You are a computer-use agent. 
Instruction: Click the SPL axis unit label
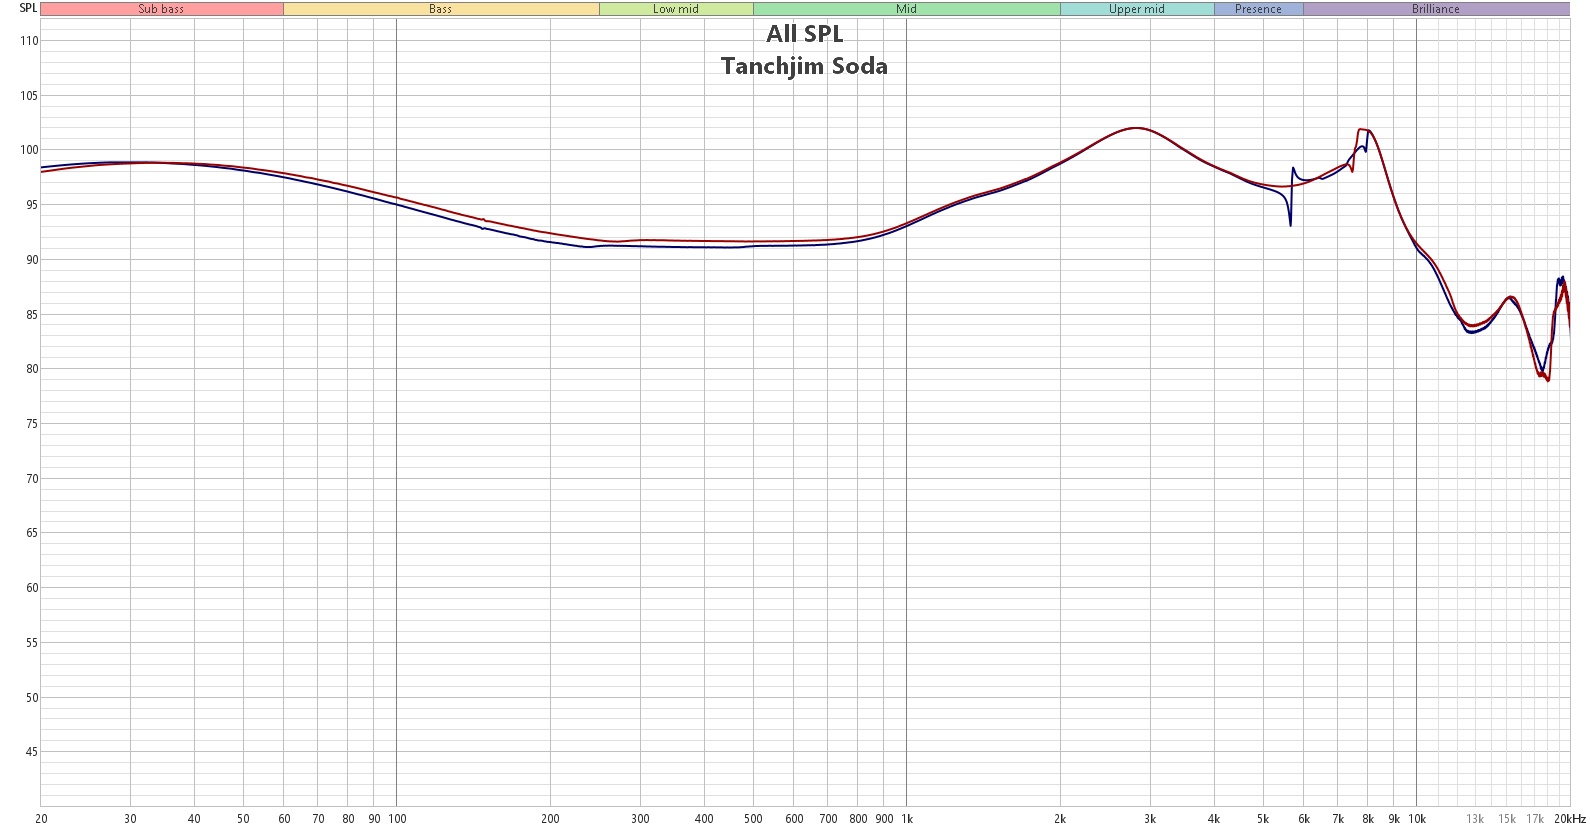click(x=28, y=8)
